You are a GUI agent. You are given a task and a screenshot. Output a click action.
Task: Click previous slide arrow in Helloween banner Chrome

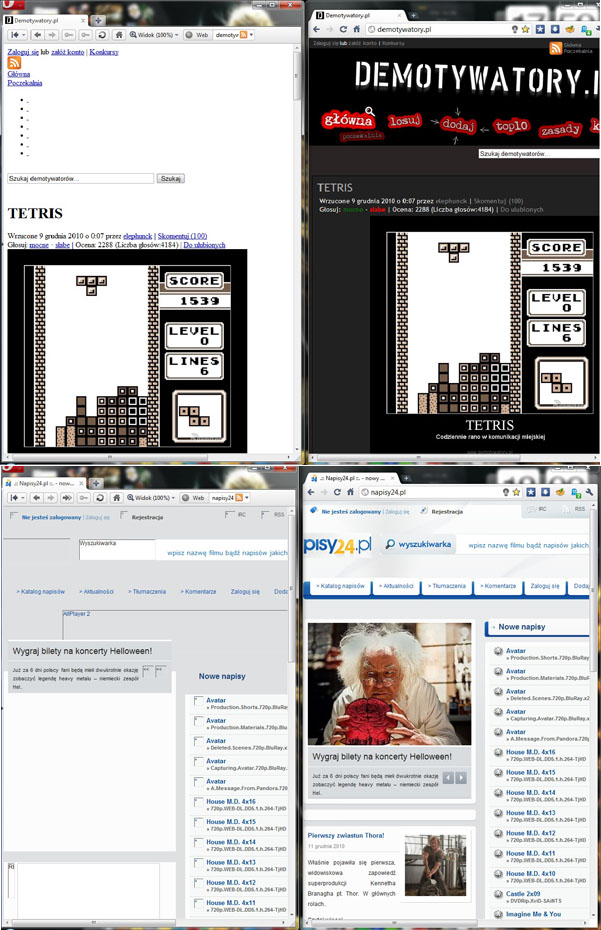449,778
